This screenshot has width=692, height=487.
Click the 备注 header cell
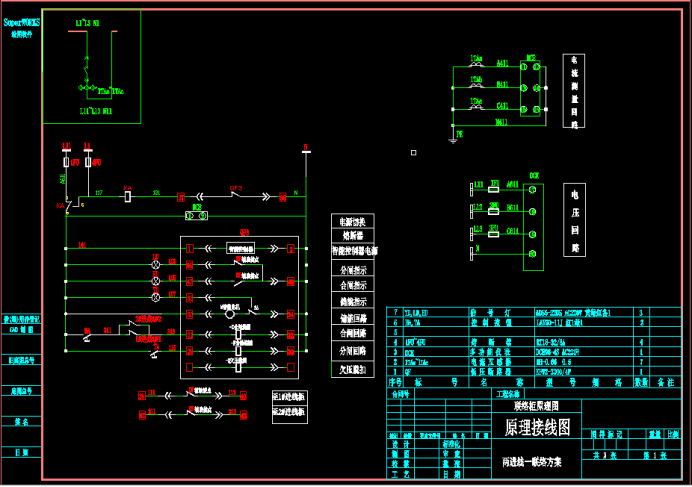point(665,382)
